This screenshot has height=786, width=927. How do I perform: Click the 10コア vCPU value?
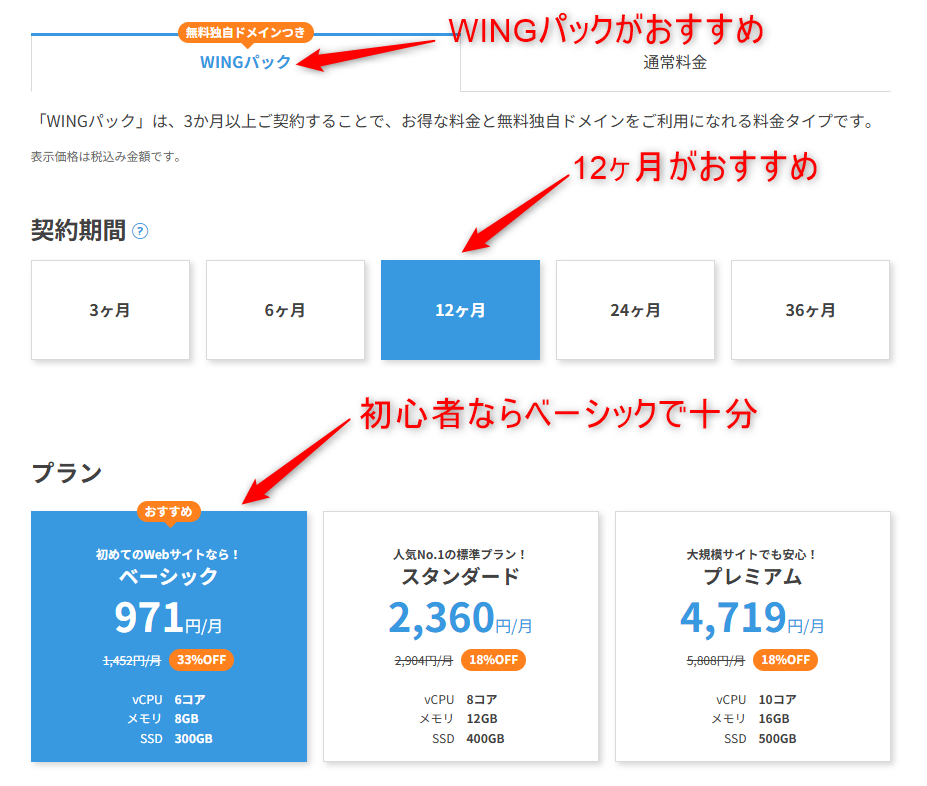click(777, 700)
